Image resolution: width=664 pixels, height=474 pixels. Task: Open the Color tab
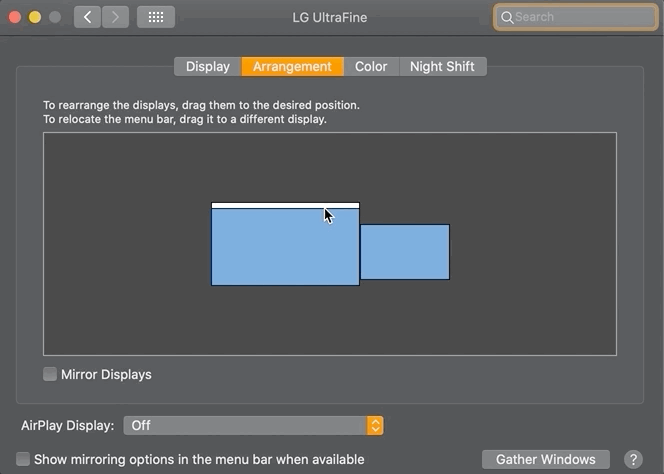[371, 67]
